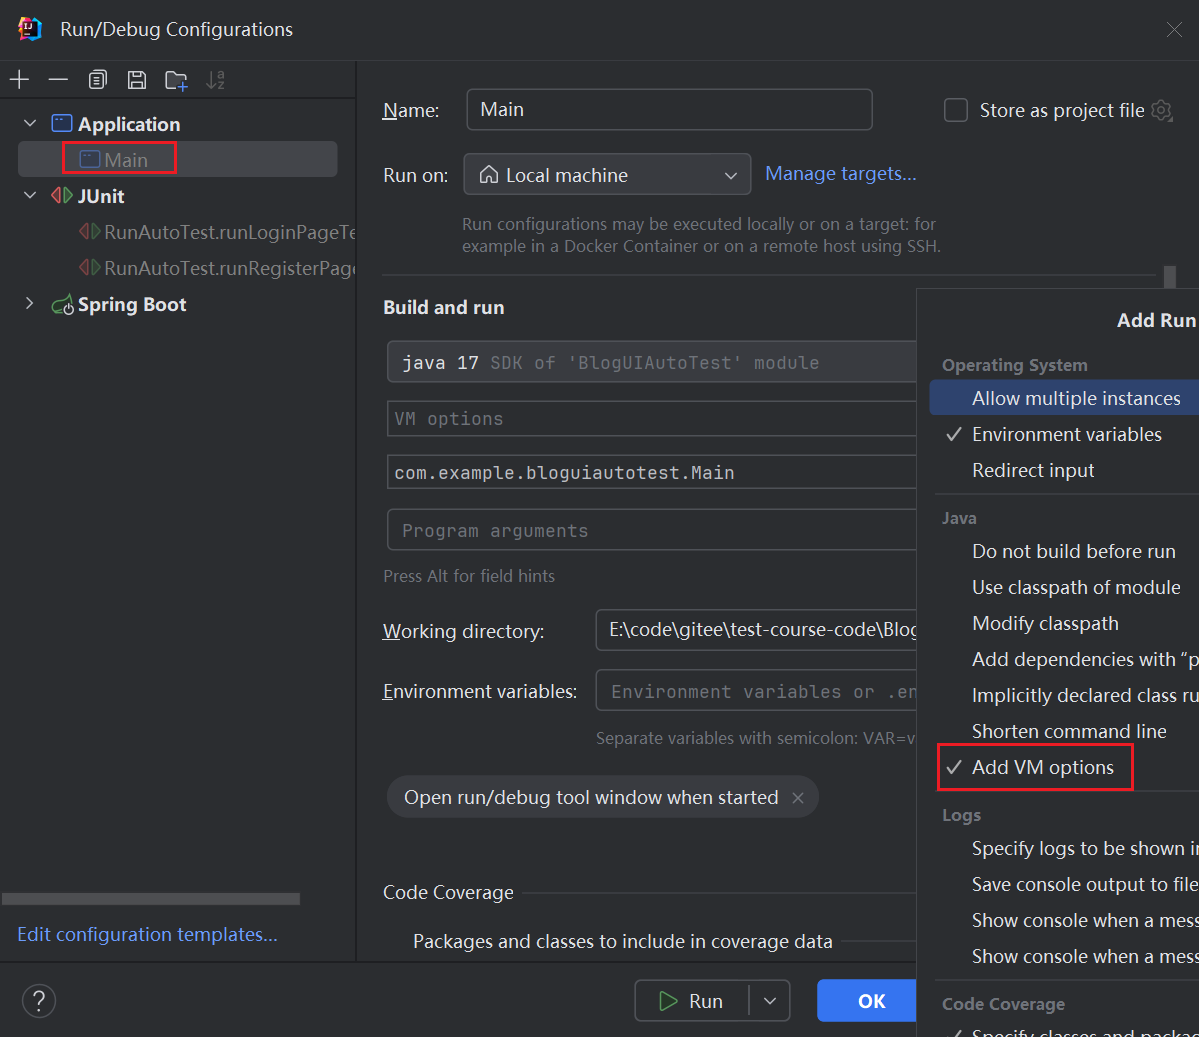
Task: Copy the selected configuration
Action: pyautogui.click(x=97, y=80)
